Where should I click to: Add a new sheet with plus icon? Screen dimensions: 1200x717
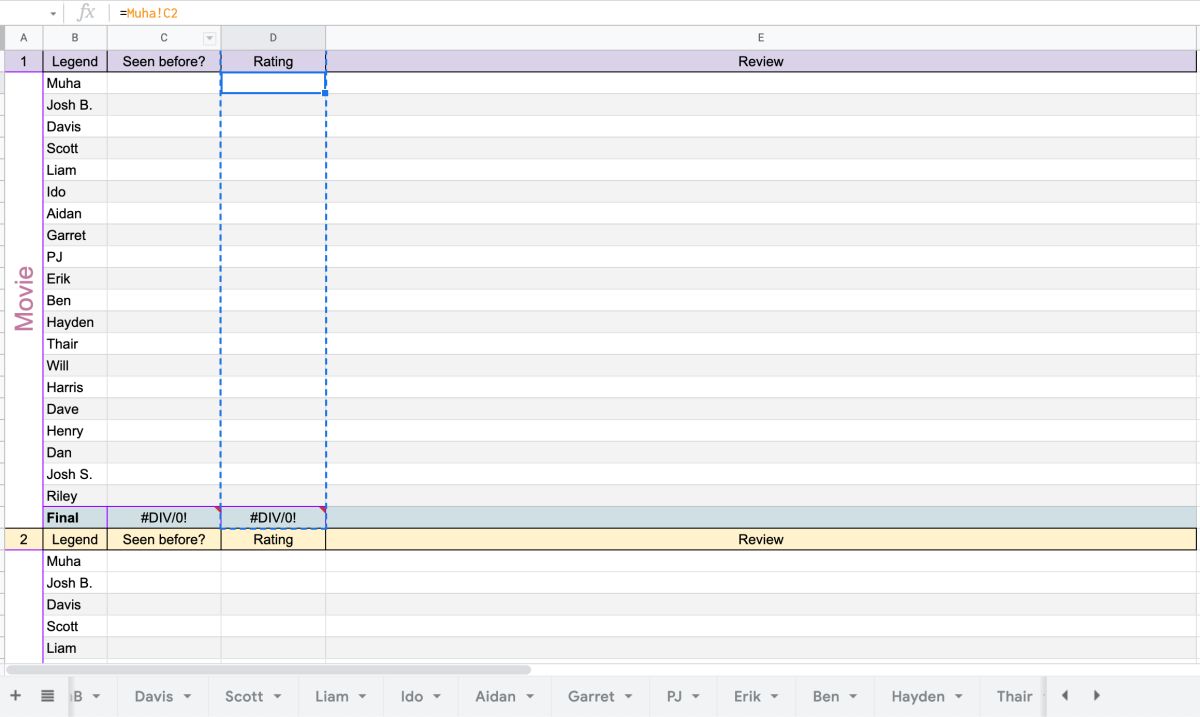pyautogui.click(x=15, y=696)
